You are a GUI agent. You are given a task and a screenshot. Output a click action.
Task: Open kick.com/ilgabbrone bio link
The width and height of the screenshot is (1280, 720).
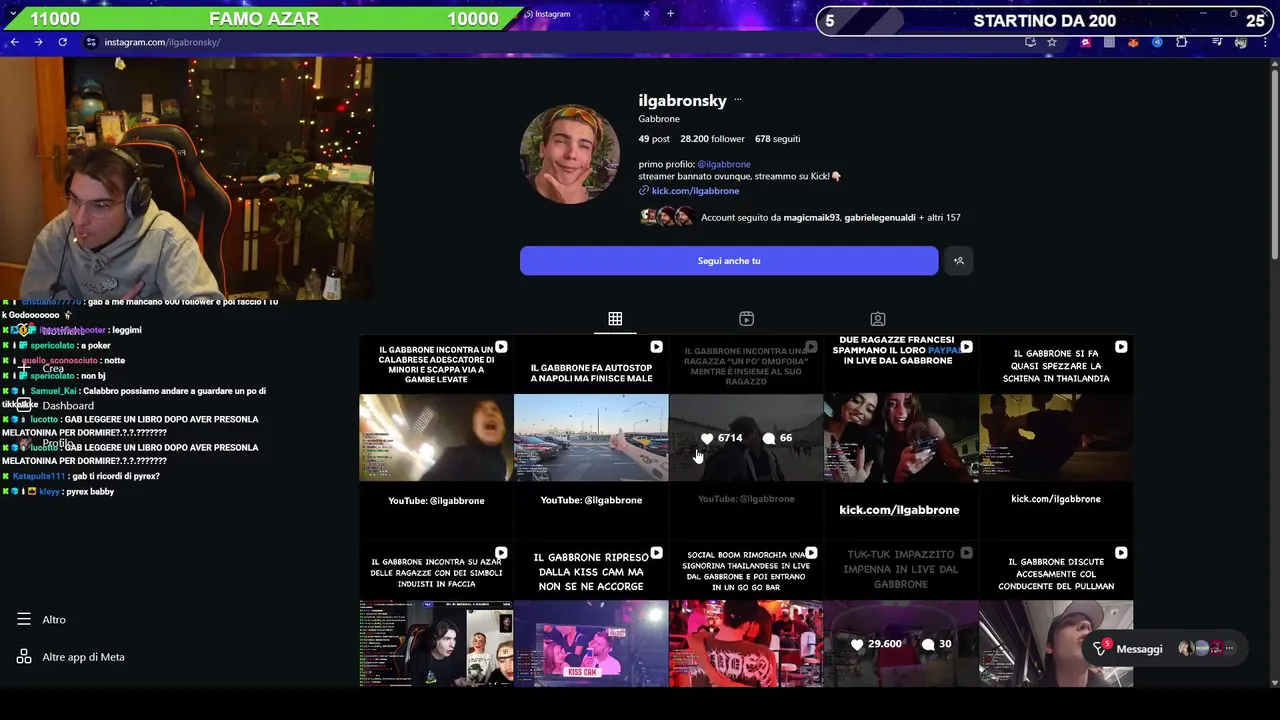[695, 191]
